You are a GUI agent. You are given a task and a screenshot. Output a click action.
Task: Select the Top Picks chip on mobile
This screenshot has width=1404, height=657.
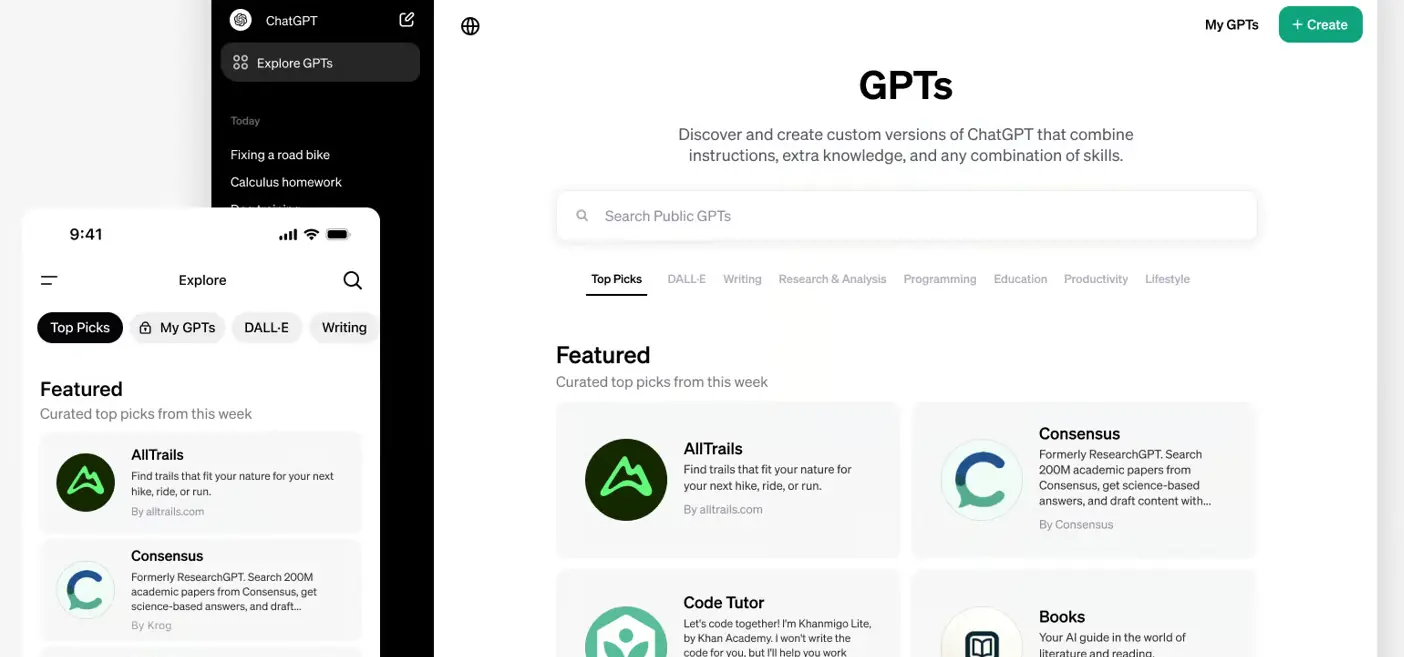pos(80,328)
